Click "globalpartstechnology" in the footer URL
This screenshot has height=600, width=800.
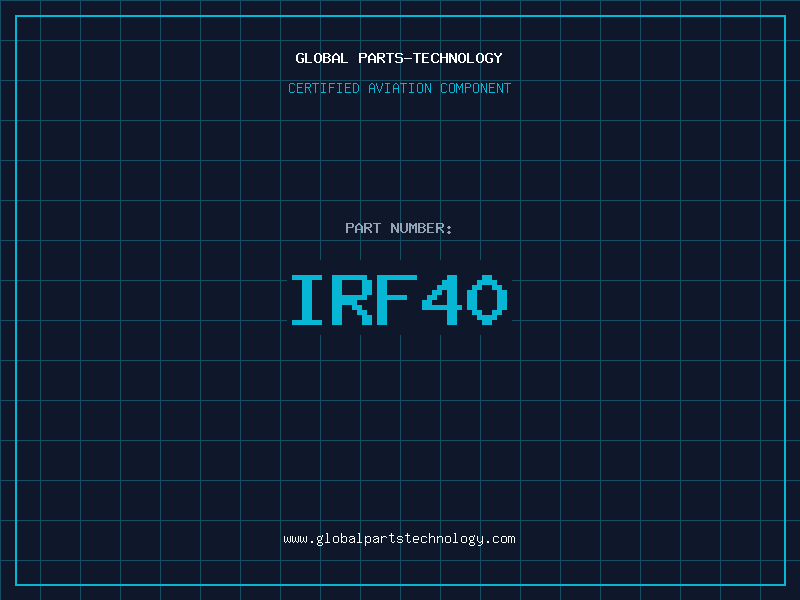[x=399, y=539]
